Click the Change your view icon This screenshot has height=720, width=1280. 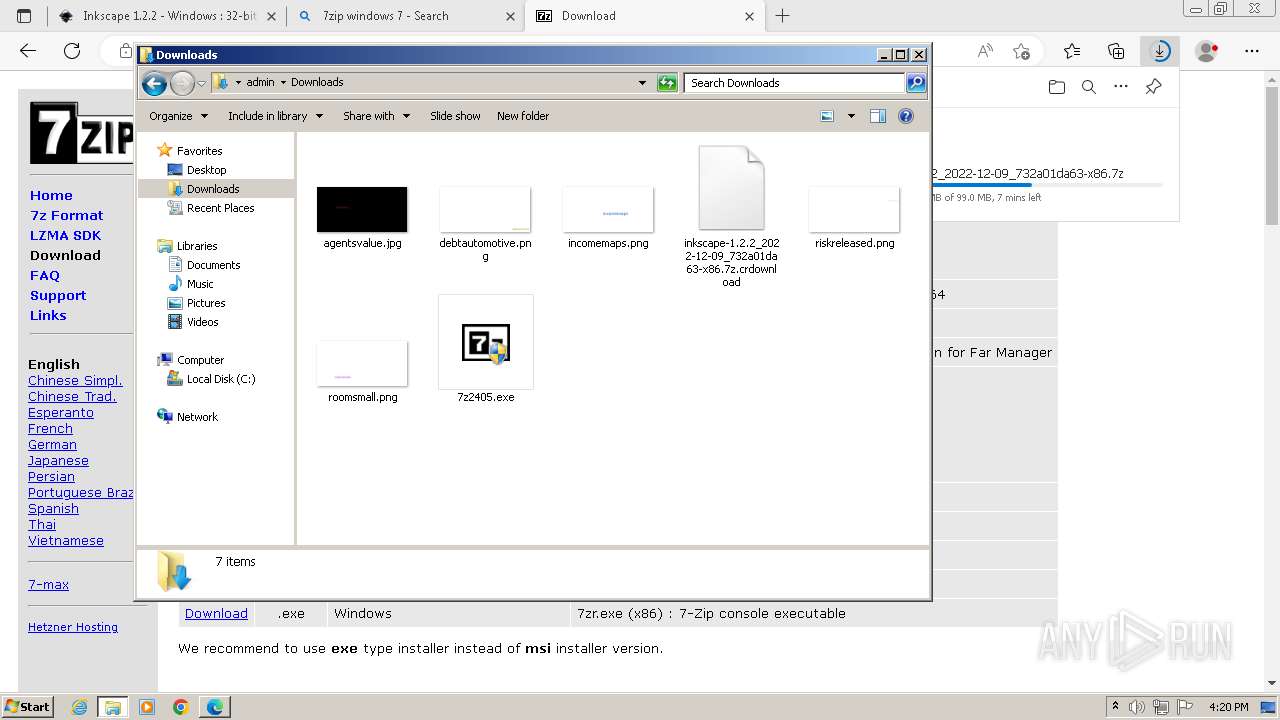click(x=827, y=116)
